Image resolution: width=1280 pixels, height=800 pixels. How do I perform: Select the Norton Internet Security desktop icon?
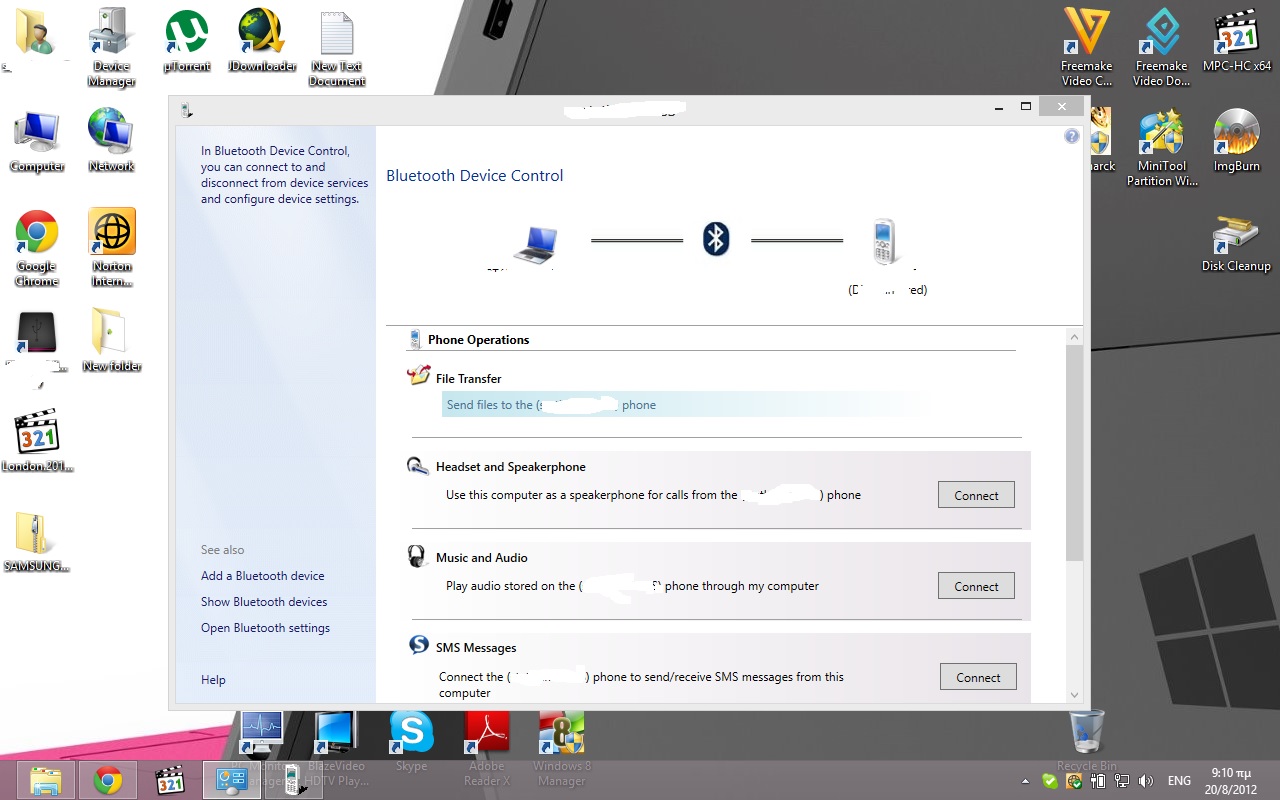click(x=111, y=247)
